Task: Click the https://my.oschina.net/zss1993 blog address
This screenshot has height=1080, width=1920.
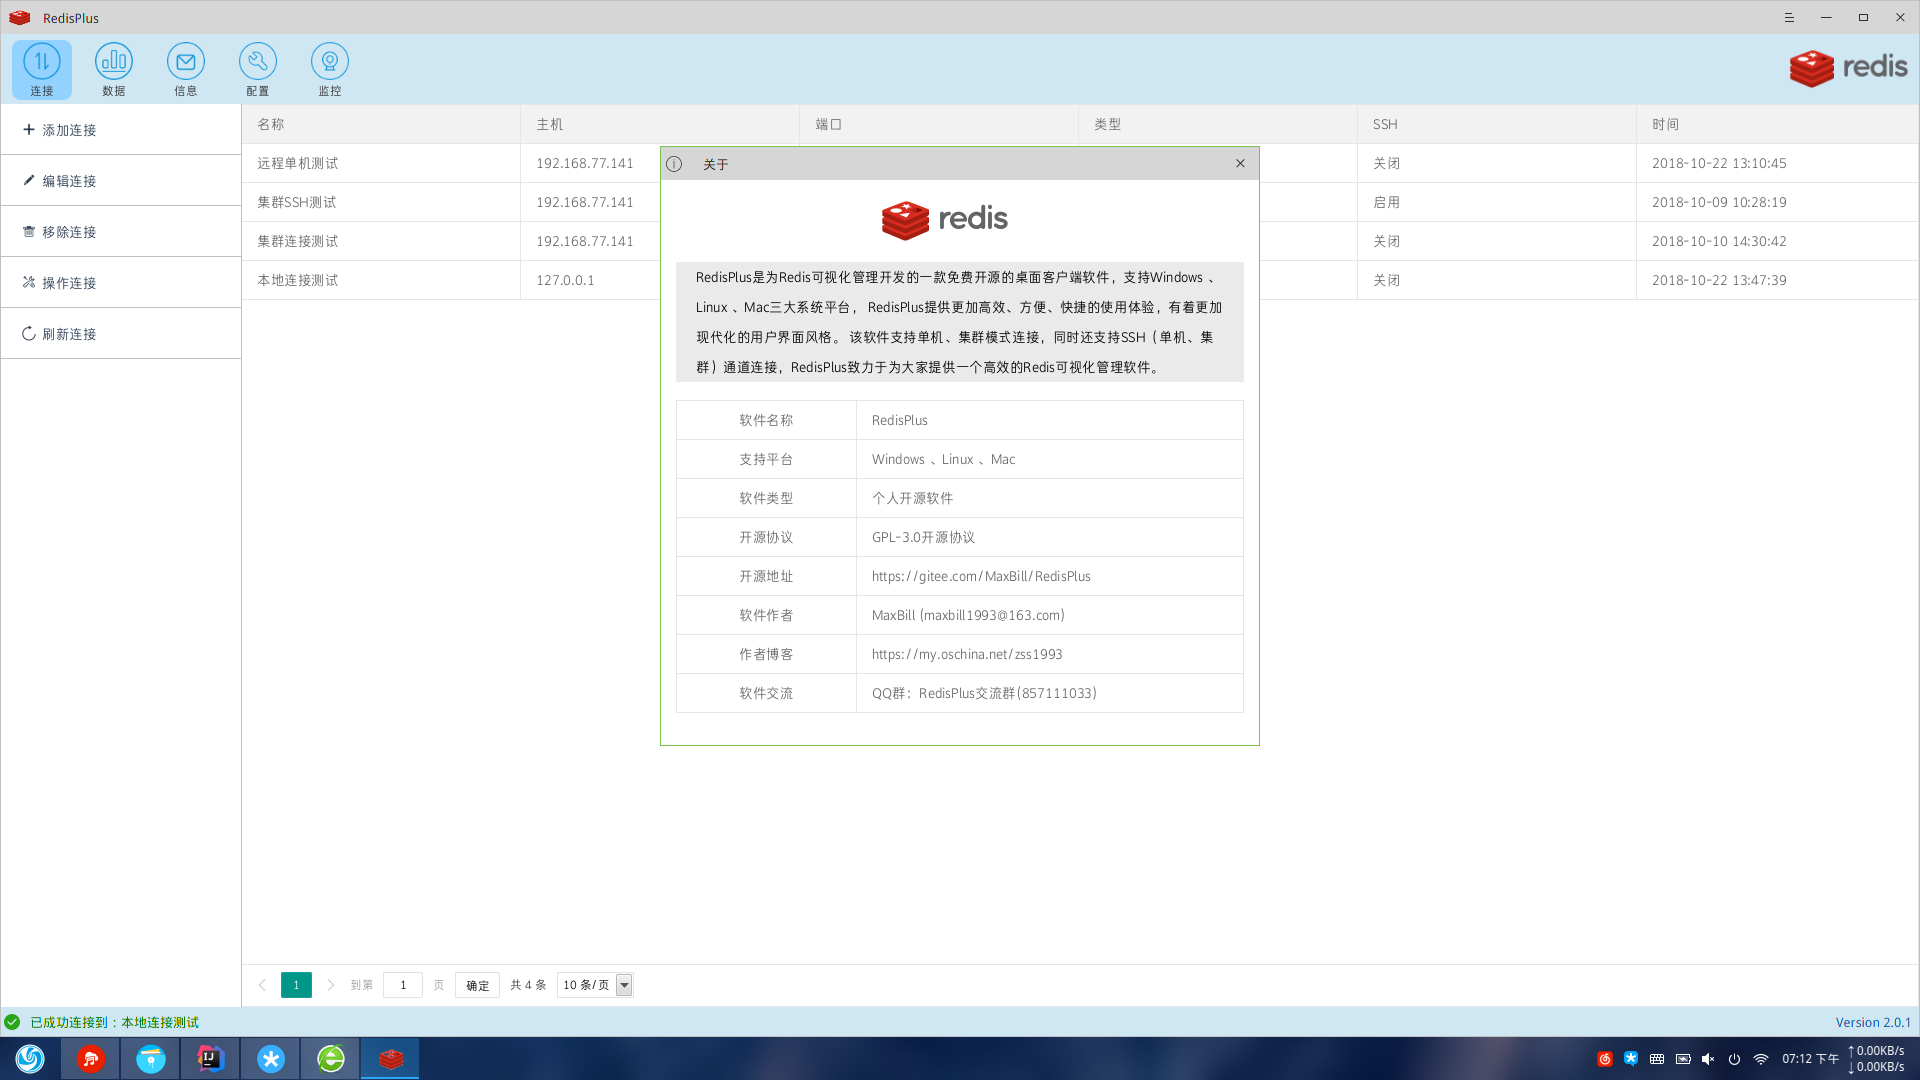Action: pos(967,654)
